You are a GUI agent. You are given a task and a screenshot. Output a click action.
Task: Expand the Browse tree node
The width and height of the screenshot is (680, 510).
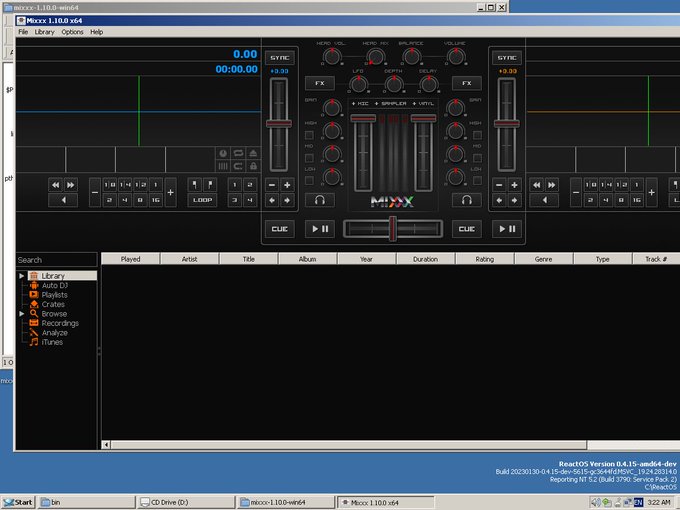[21, 314]
